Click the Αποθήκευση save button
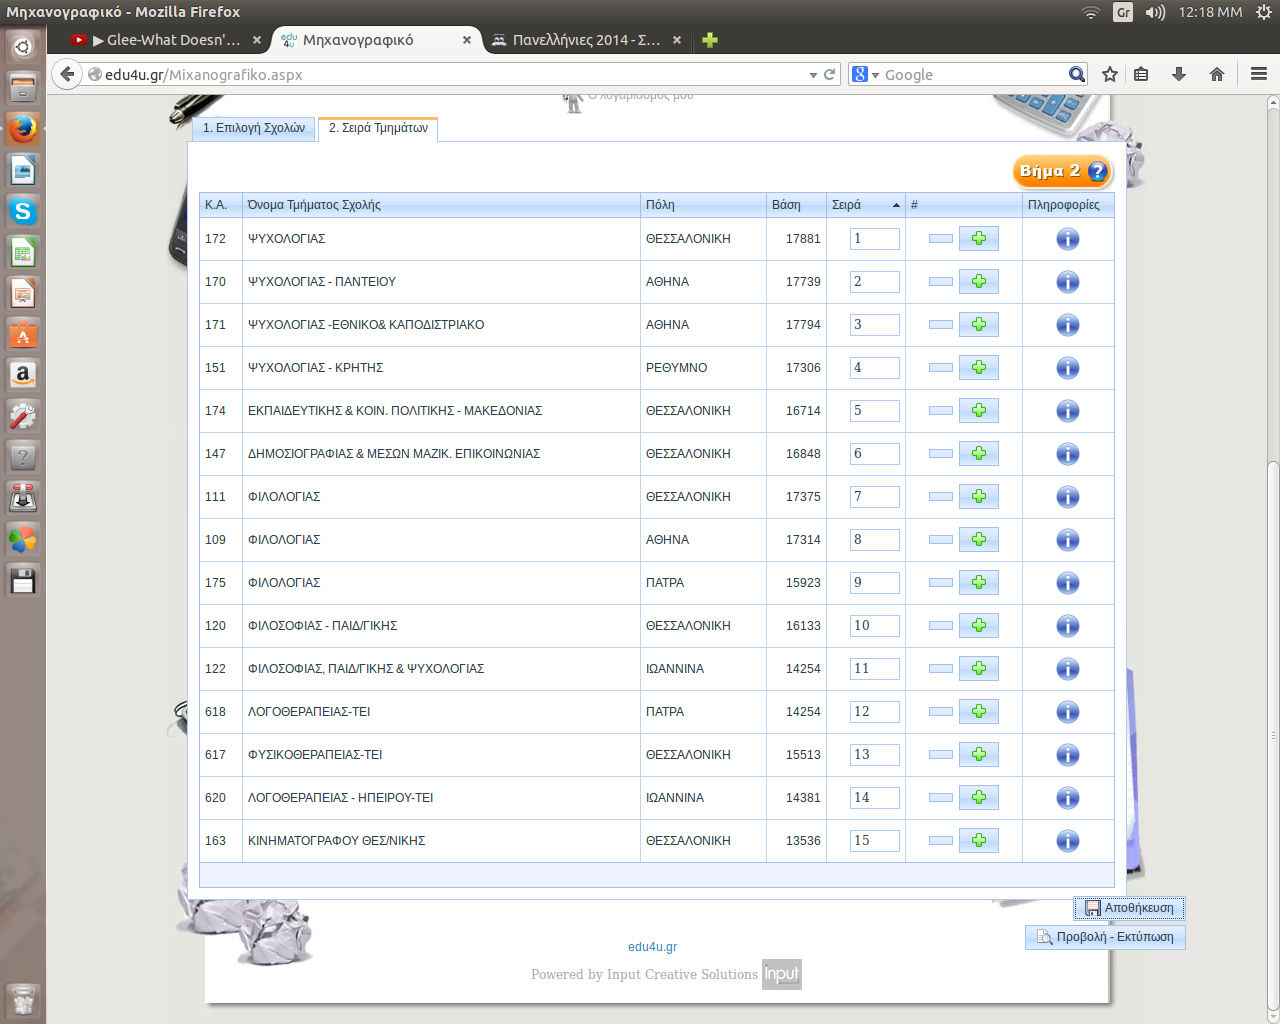 [x=1129, y=908]
